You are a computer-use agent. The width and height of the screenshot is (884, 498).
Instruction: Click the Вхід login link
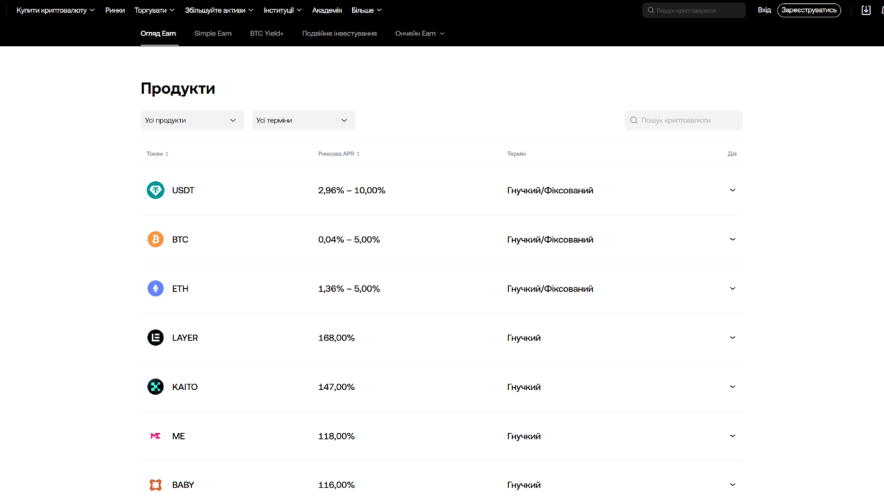(764, 10)
